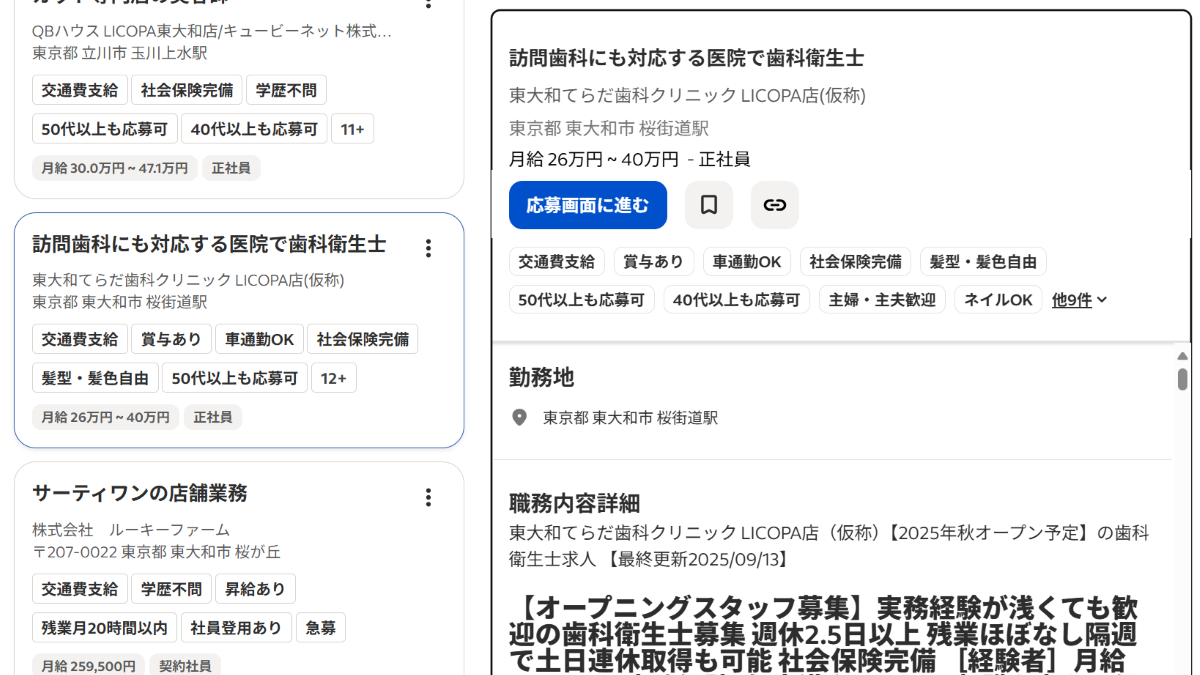Open job title 訪問歯科にも対応する医院で歯科衛生士 in list
This screenshot has width=1200, height=675.
(x=209, y=244)
